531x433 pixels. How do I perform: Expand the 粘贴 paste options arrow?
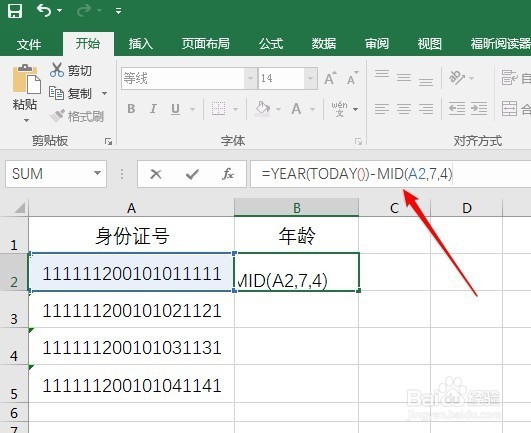tap(26, 120)
